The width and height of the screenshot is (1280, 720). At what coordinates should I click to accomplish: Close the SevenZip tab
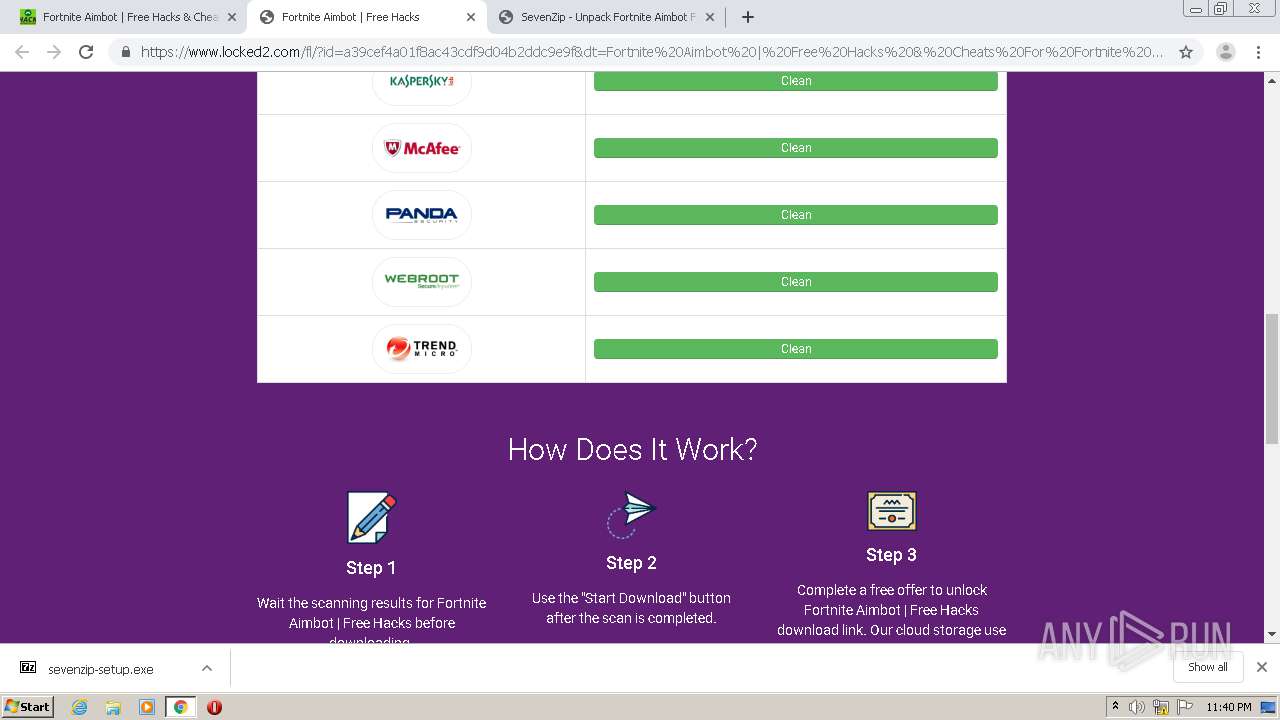point(710,17)
